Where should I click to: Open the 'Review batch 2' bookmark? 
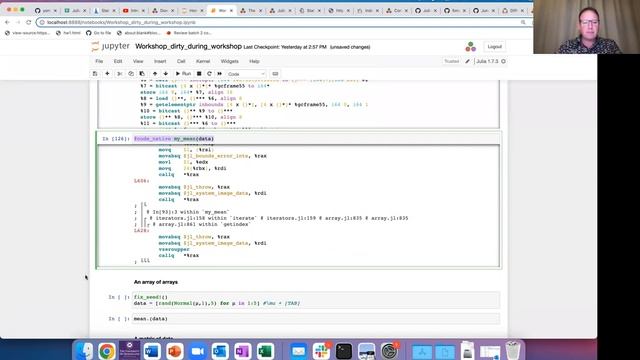pos(188,33)
